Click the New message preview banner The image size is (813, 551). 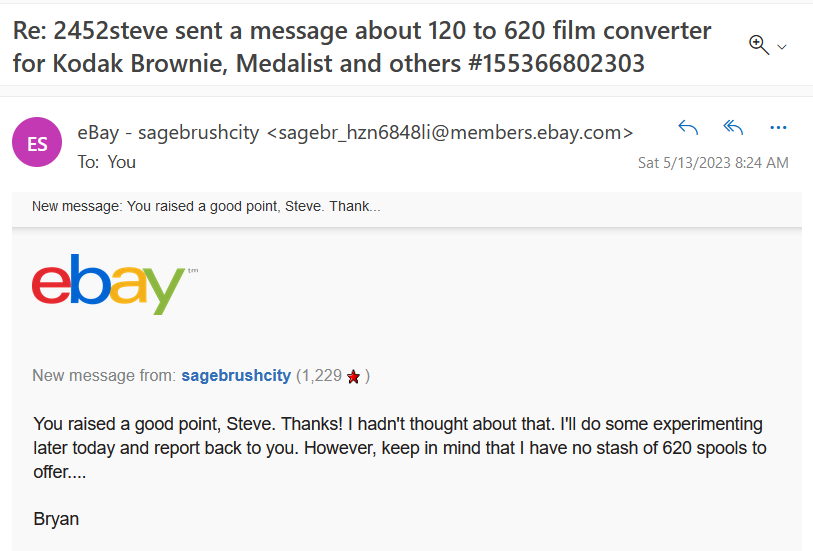[x=406, y=206]
